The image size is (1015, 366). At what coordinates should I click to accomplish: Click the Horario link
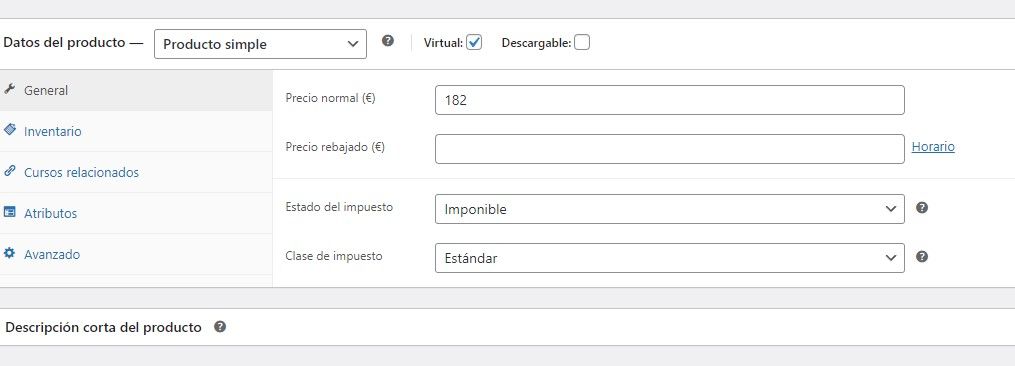tap(933, 146)
